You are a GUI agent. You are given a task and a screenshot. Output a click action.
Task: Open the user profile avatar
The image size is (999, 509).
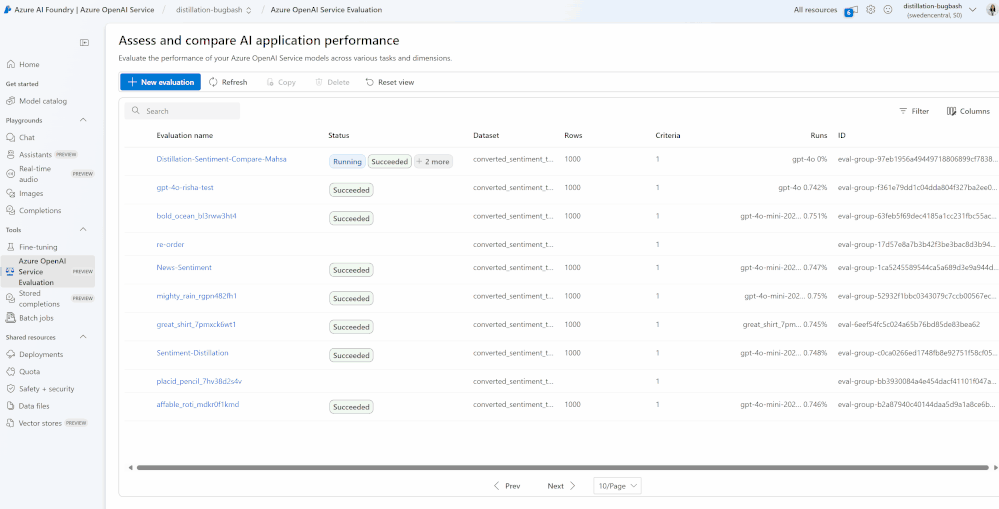(990, 10)
